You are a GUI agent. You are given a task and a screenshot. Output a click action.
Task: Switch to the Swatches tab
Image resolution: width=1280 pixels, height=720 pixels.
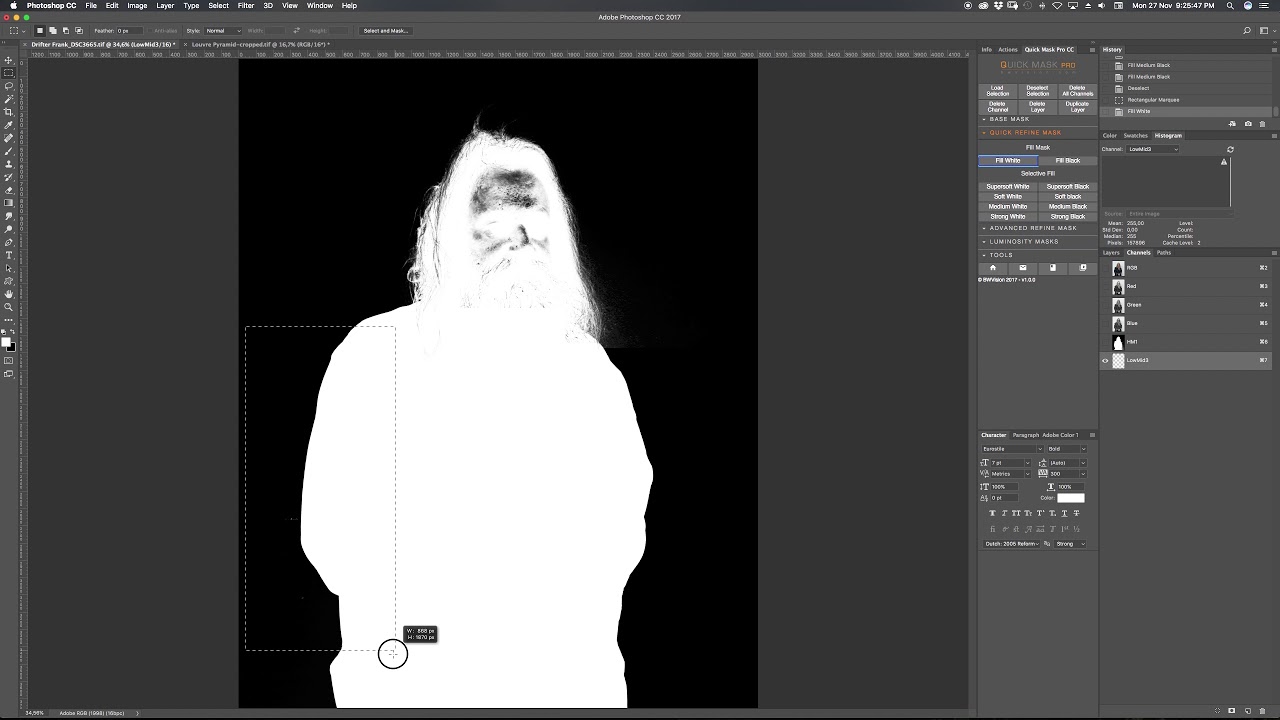point(1136,135)
